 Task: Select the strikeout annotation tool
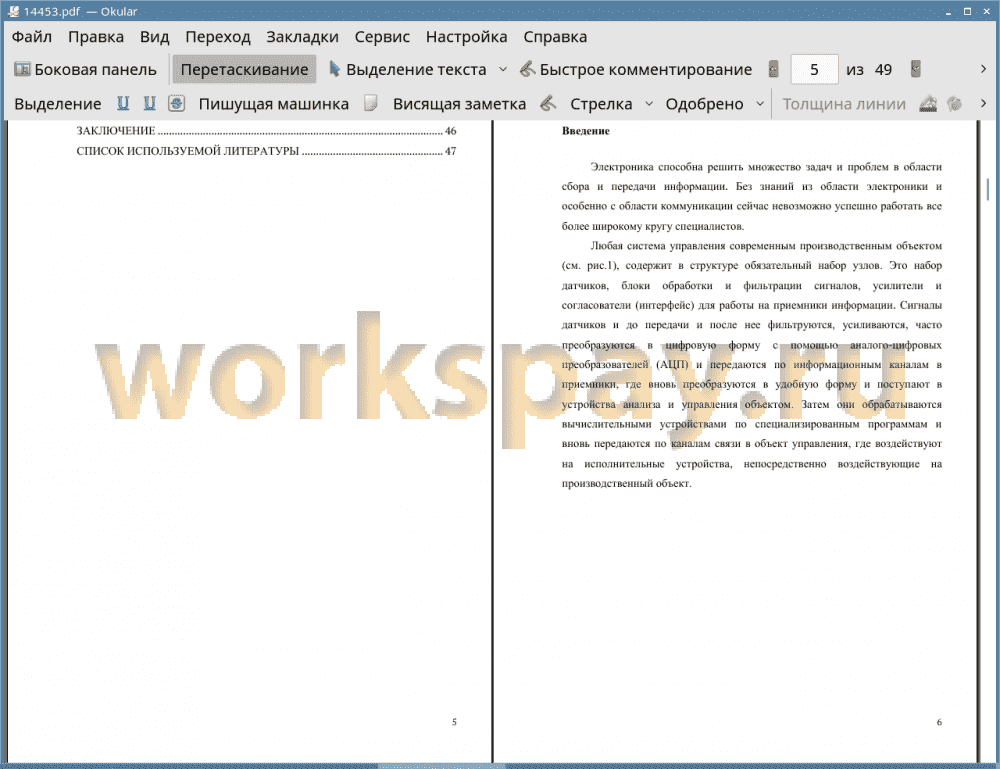(x=177, y=103)
